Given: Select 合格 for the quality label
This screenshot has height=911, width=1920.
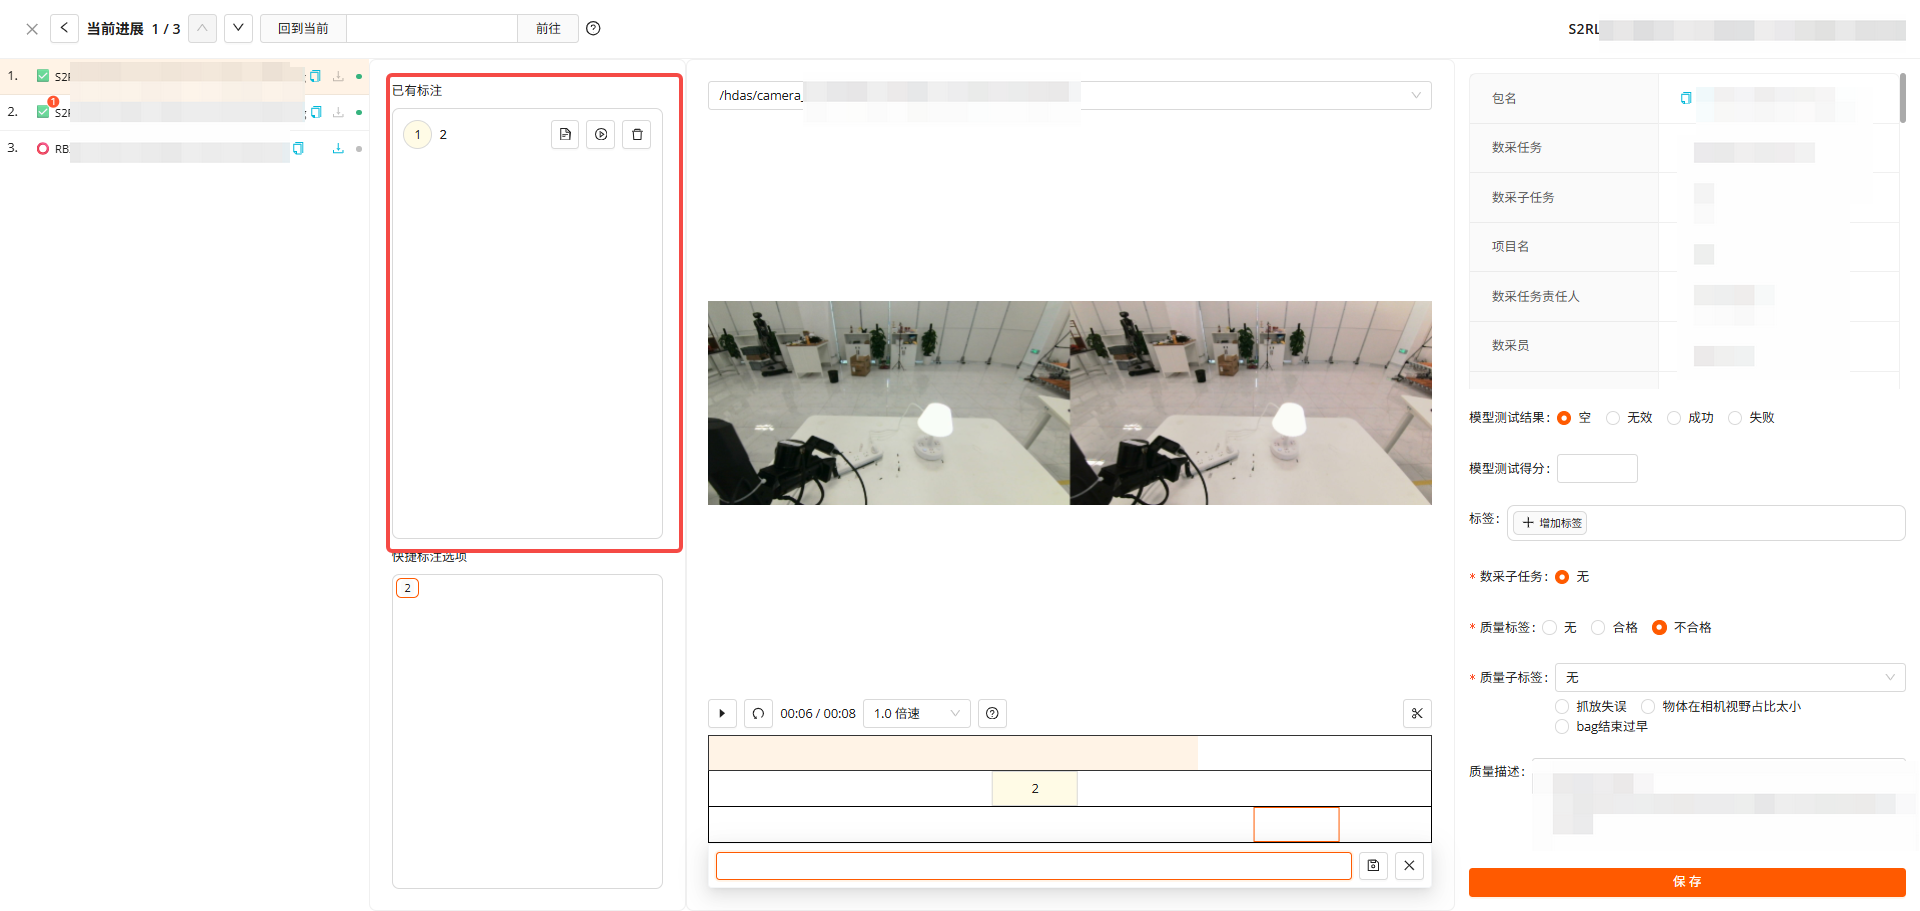Looking at the screenshot, I should 1599,627.
